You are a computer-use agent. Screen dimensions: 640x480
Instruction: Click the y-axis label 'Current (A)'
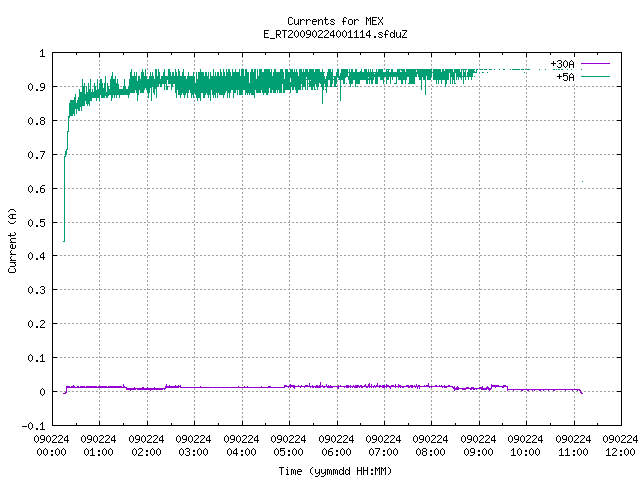12,240
